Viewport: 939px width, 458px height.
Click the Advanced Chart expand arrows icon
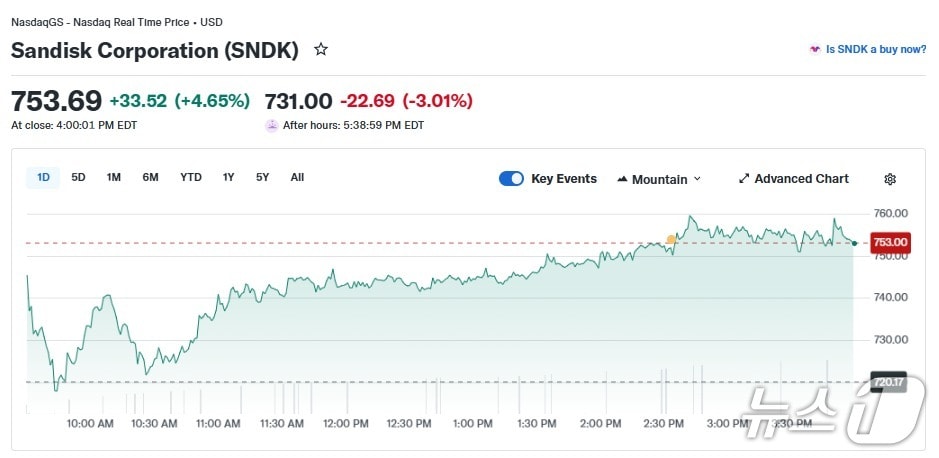coord(744,179)
